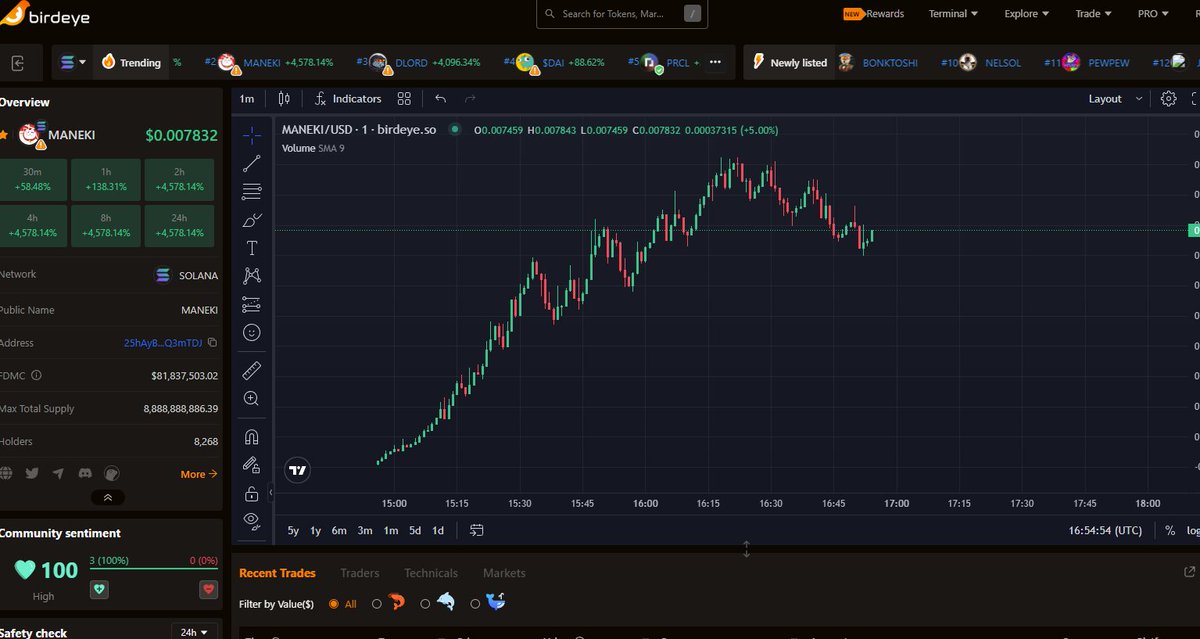Collapse the drawing toolbar with side arrow
This screenshot has height=639, width=1200.
pos(272,492)
